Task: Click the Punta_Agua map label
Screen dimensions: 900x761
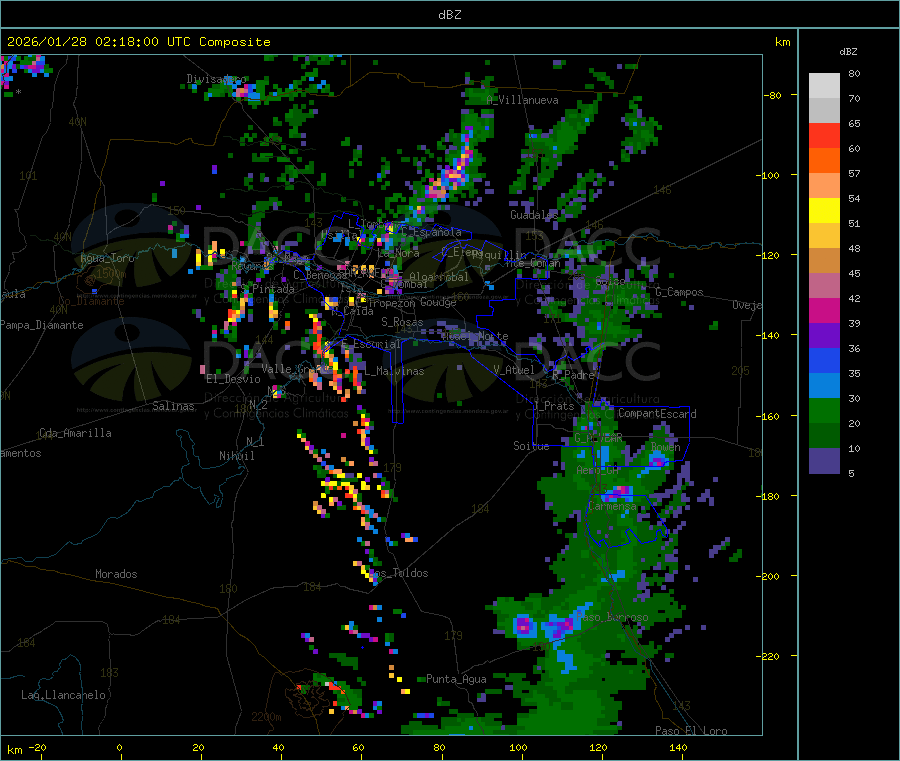Action: tap(456, 679)
